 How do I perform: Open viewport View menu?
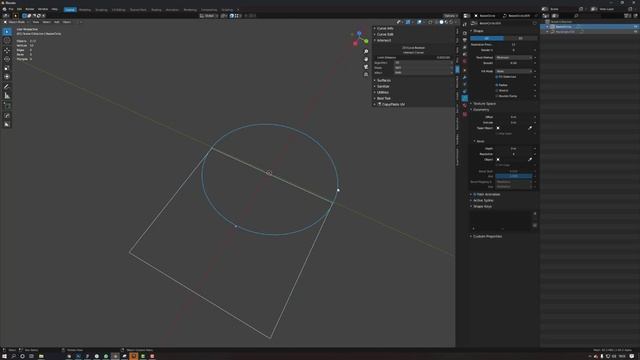[x=36, y=22]
